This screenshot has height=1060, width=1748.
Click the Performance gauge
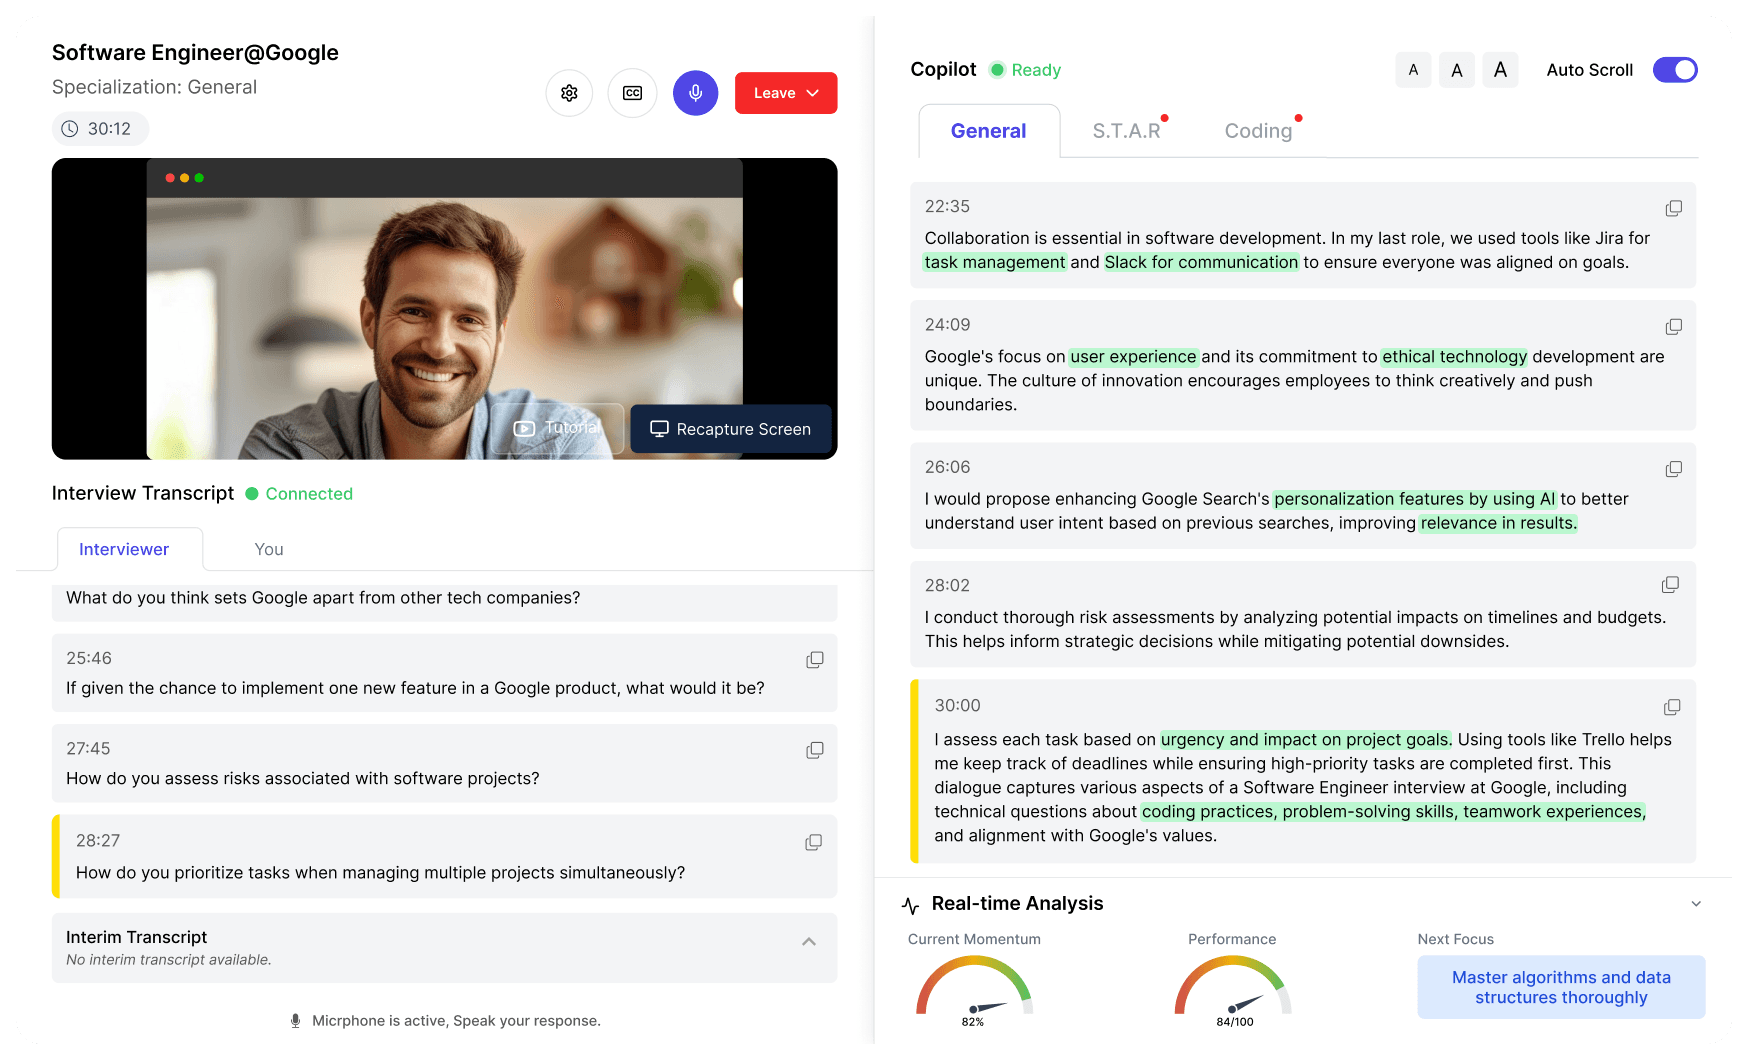click(x=1233, y=985)
